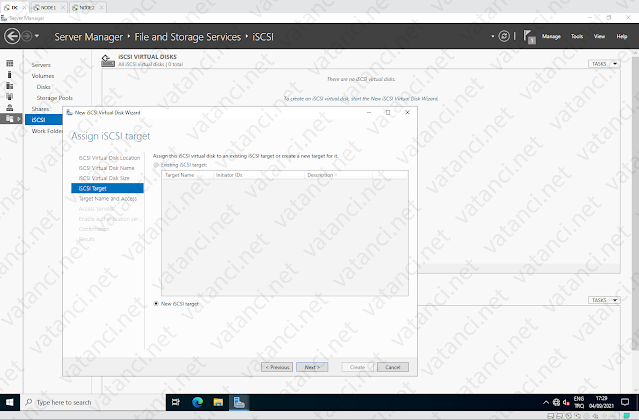Click the volume tray icon
This screenshot has width=639, height=420.
coord(566,402)
